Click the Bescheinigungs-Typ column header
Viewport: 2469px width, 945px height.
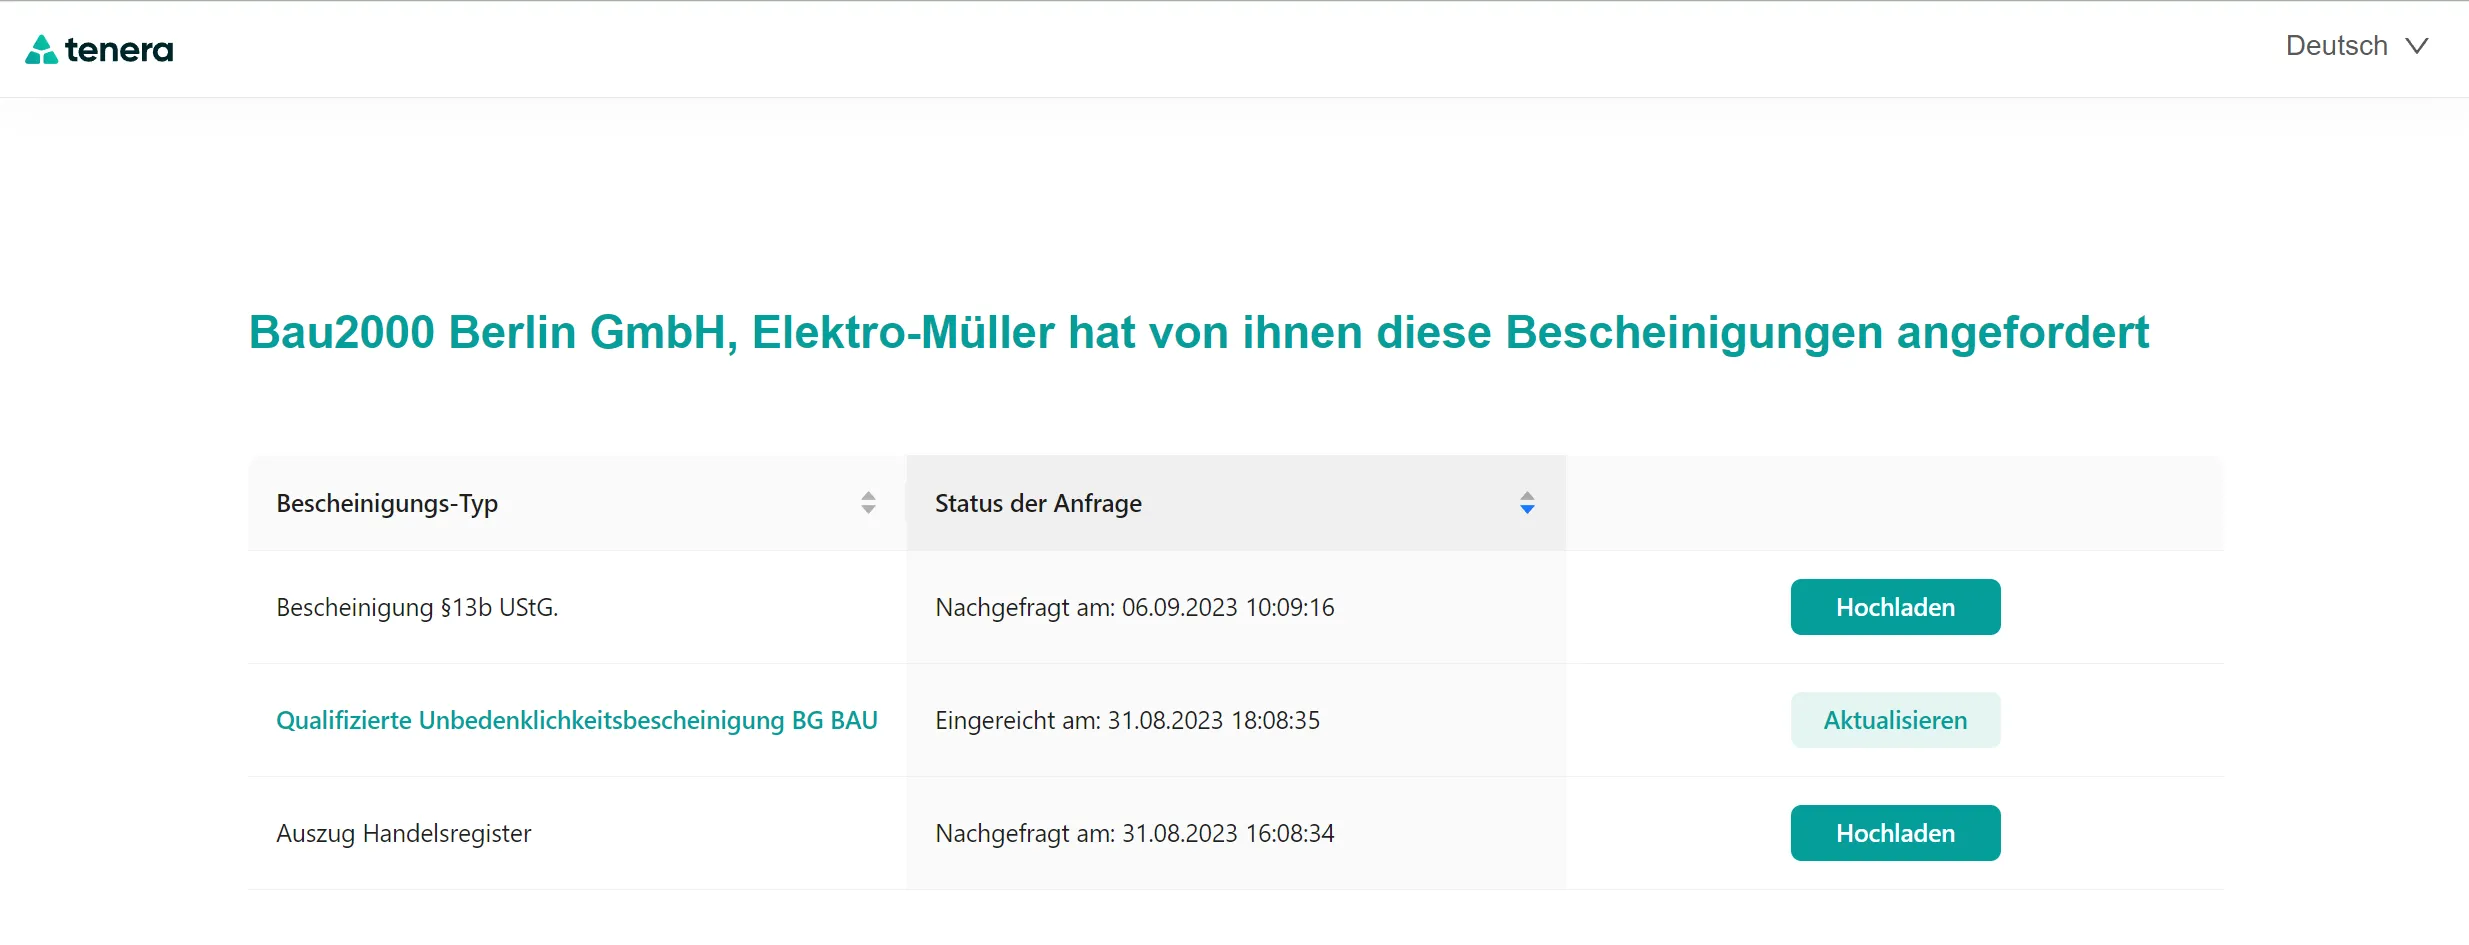577,503
